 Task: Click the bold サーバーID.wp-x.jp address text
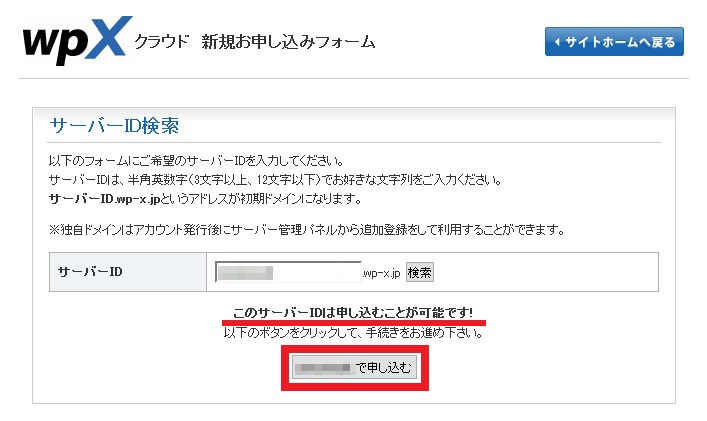[x=105, y=199]
